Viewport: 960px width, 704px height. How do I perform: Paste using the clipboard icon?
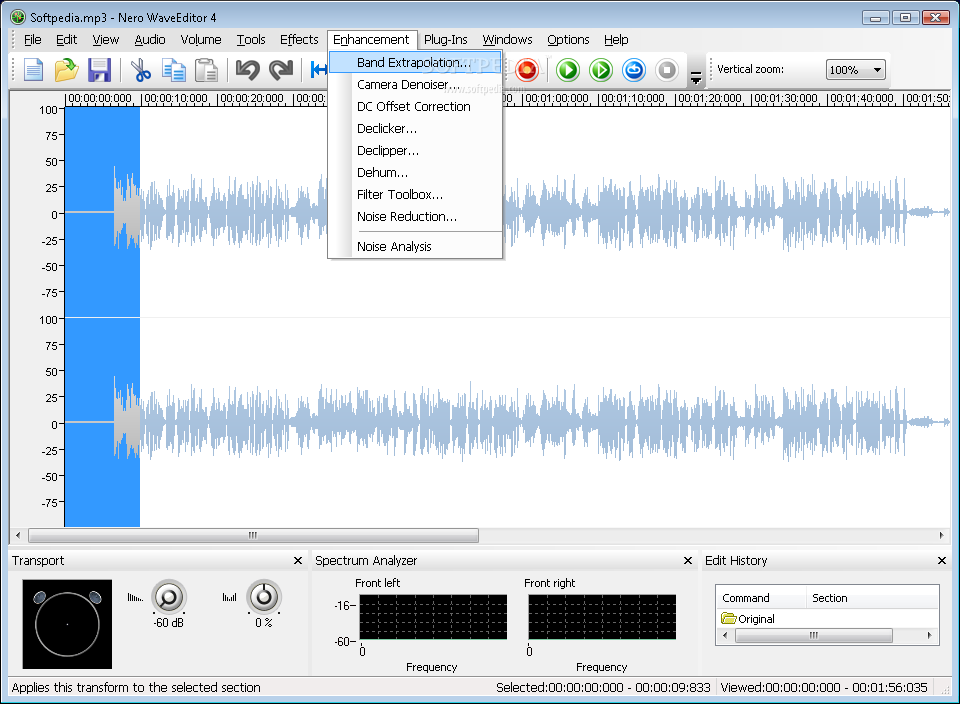pos(206,70)
